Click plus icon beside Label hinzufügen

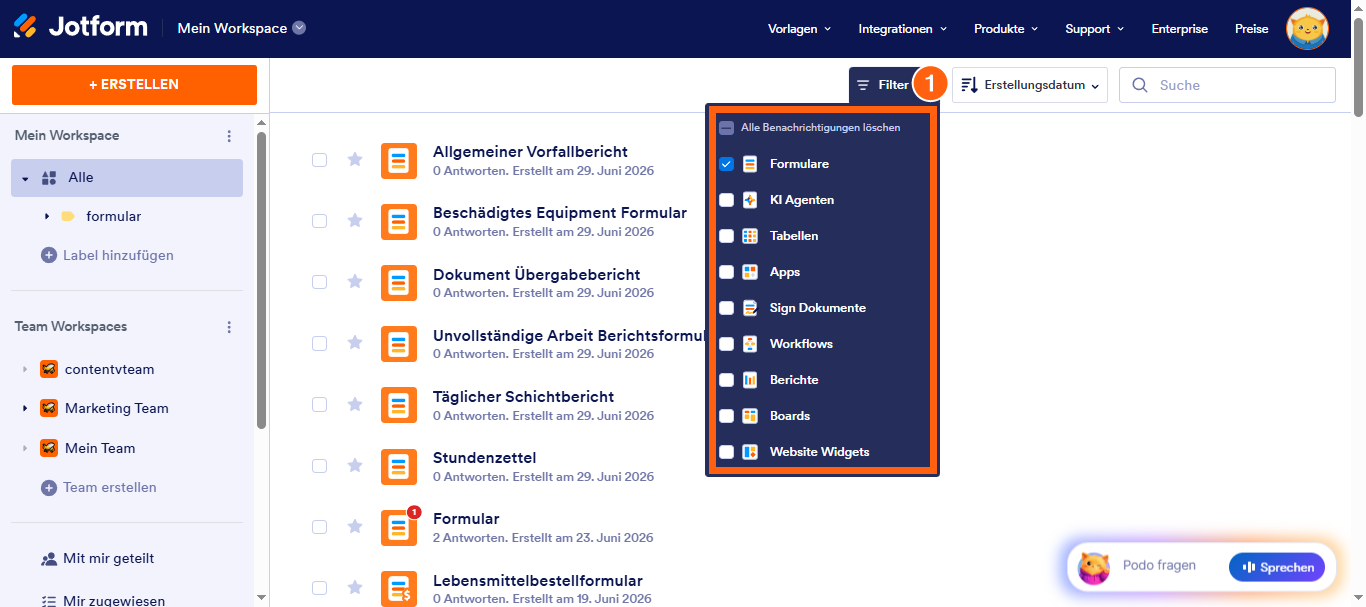click(48, 255)
